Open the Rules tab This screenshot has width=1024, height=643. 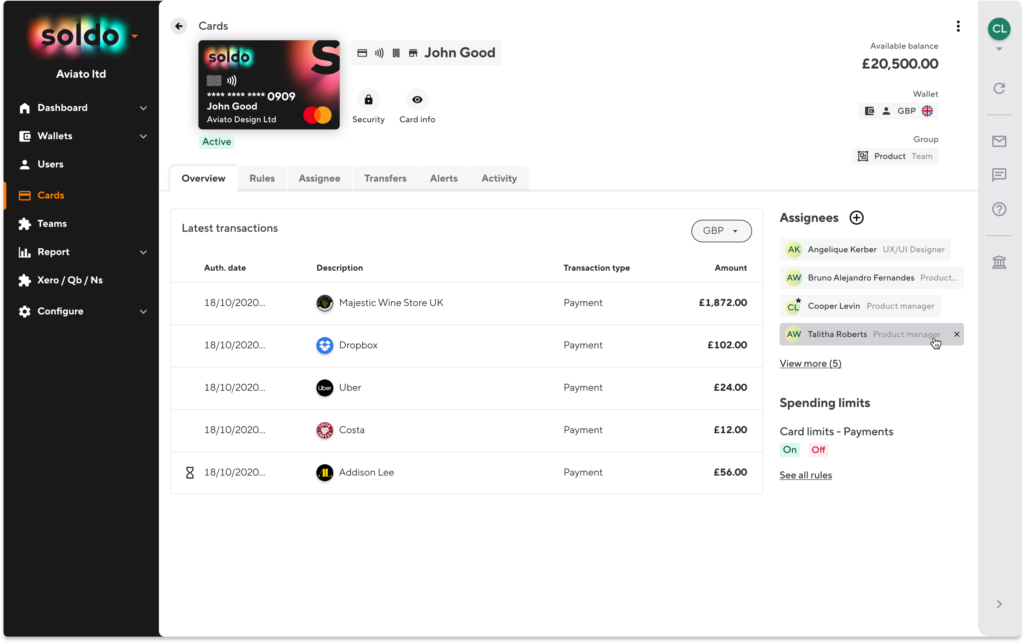tap(262, 178)
